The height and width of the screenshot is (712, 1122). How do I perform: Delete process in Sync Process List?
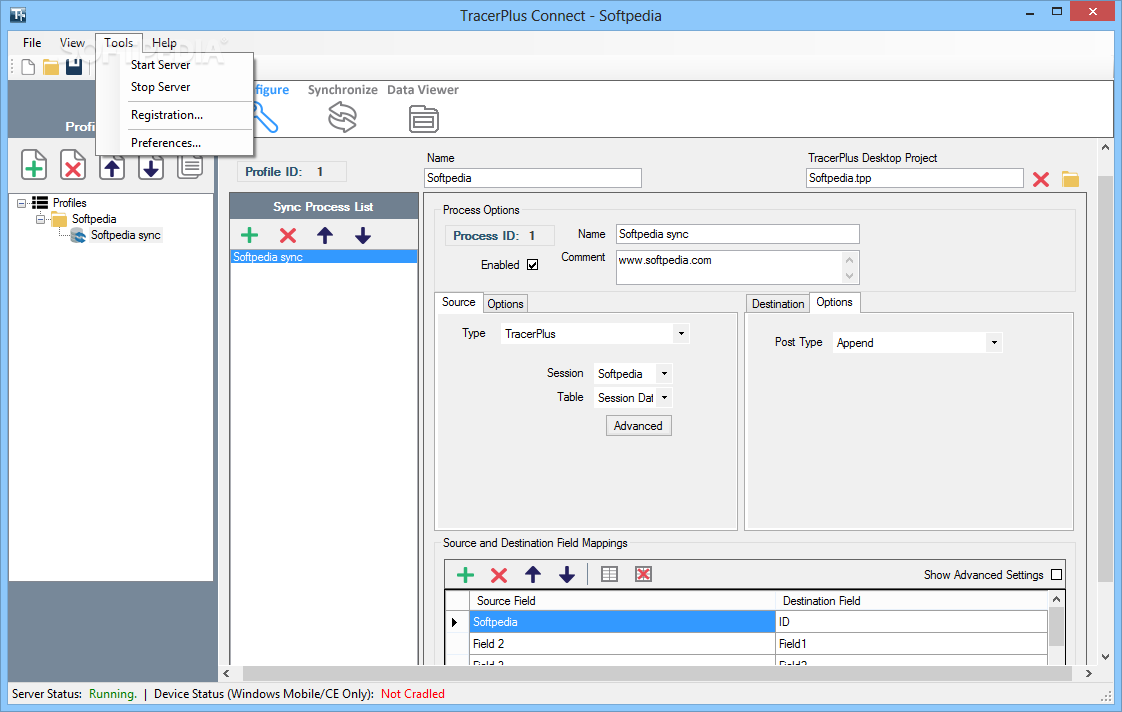pos(288,235)
